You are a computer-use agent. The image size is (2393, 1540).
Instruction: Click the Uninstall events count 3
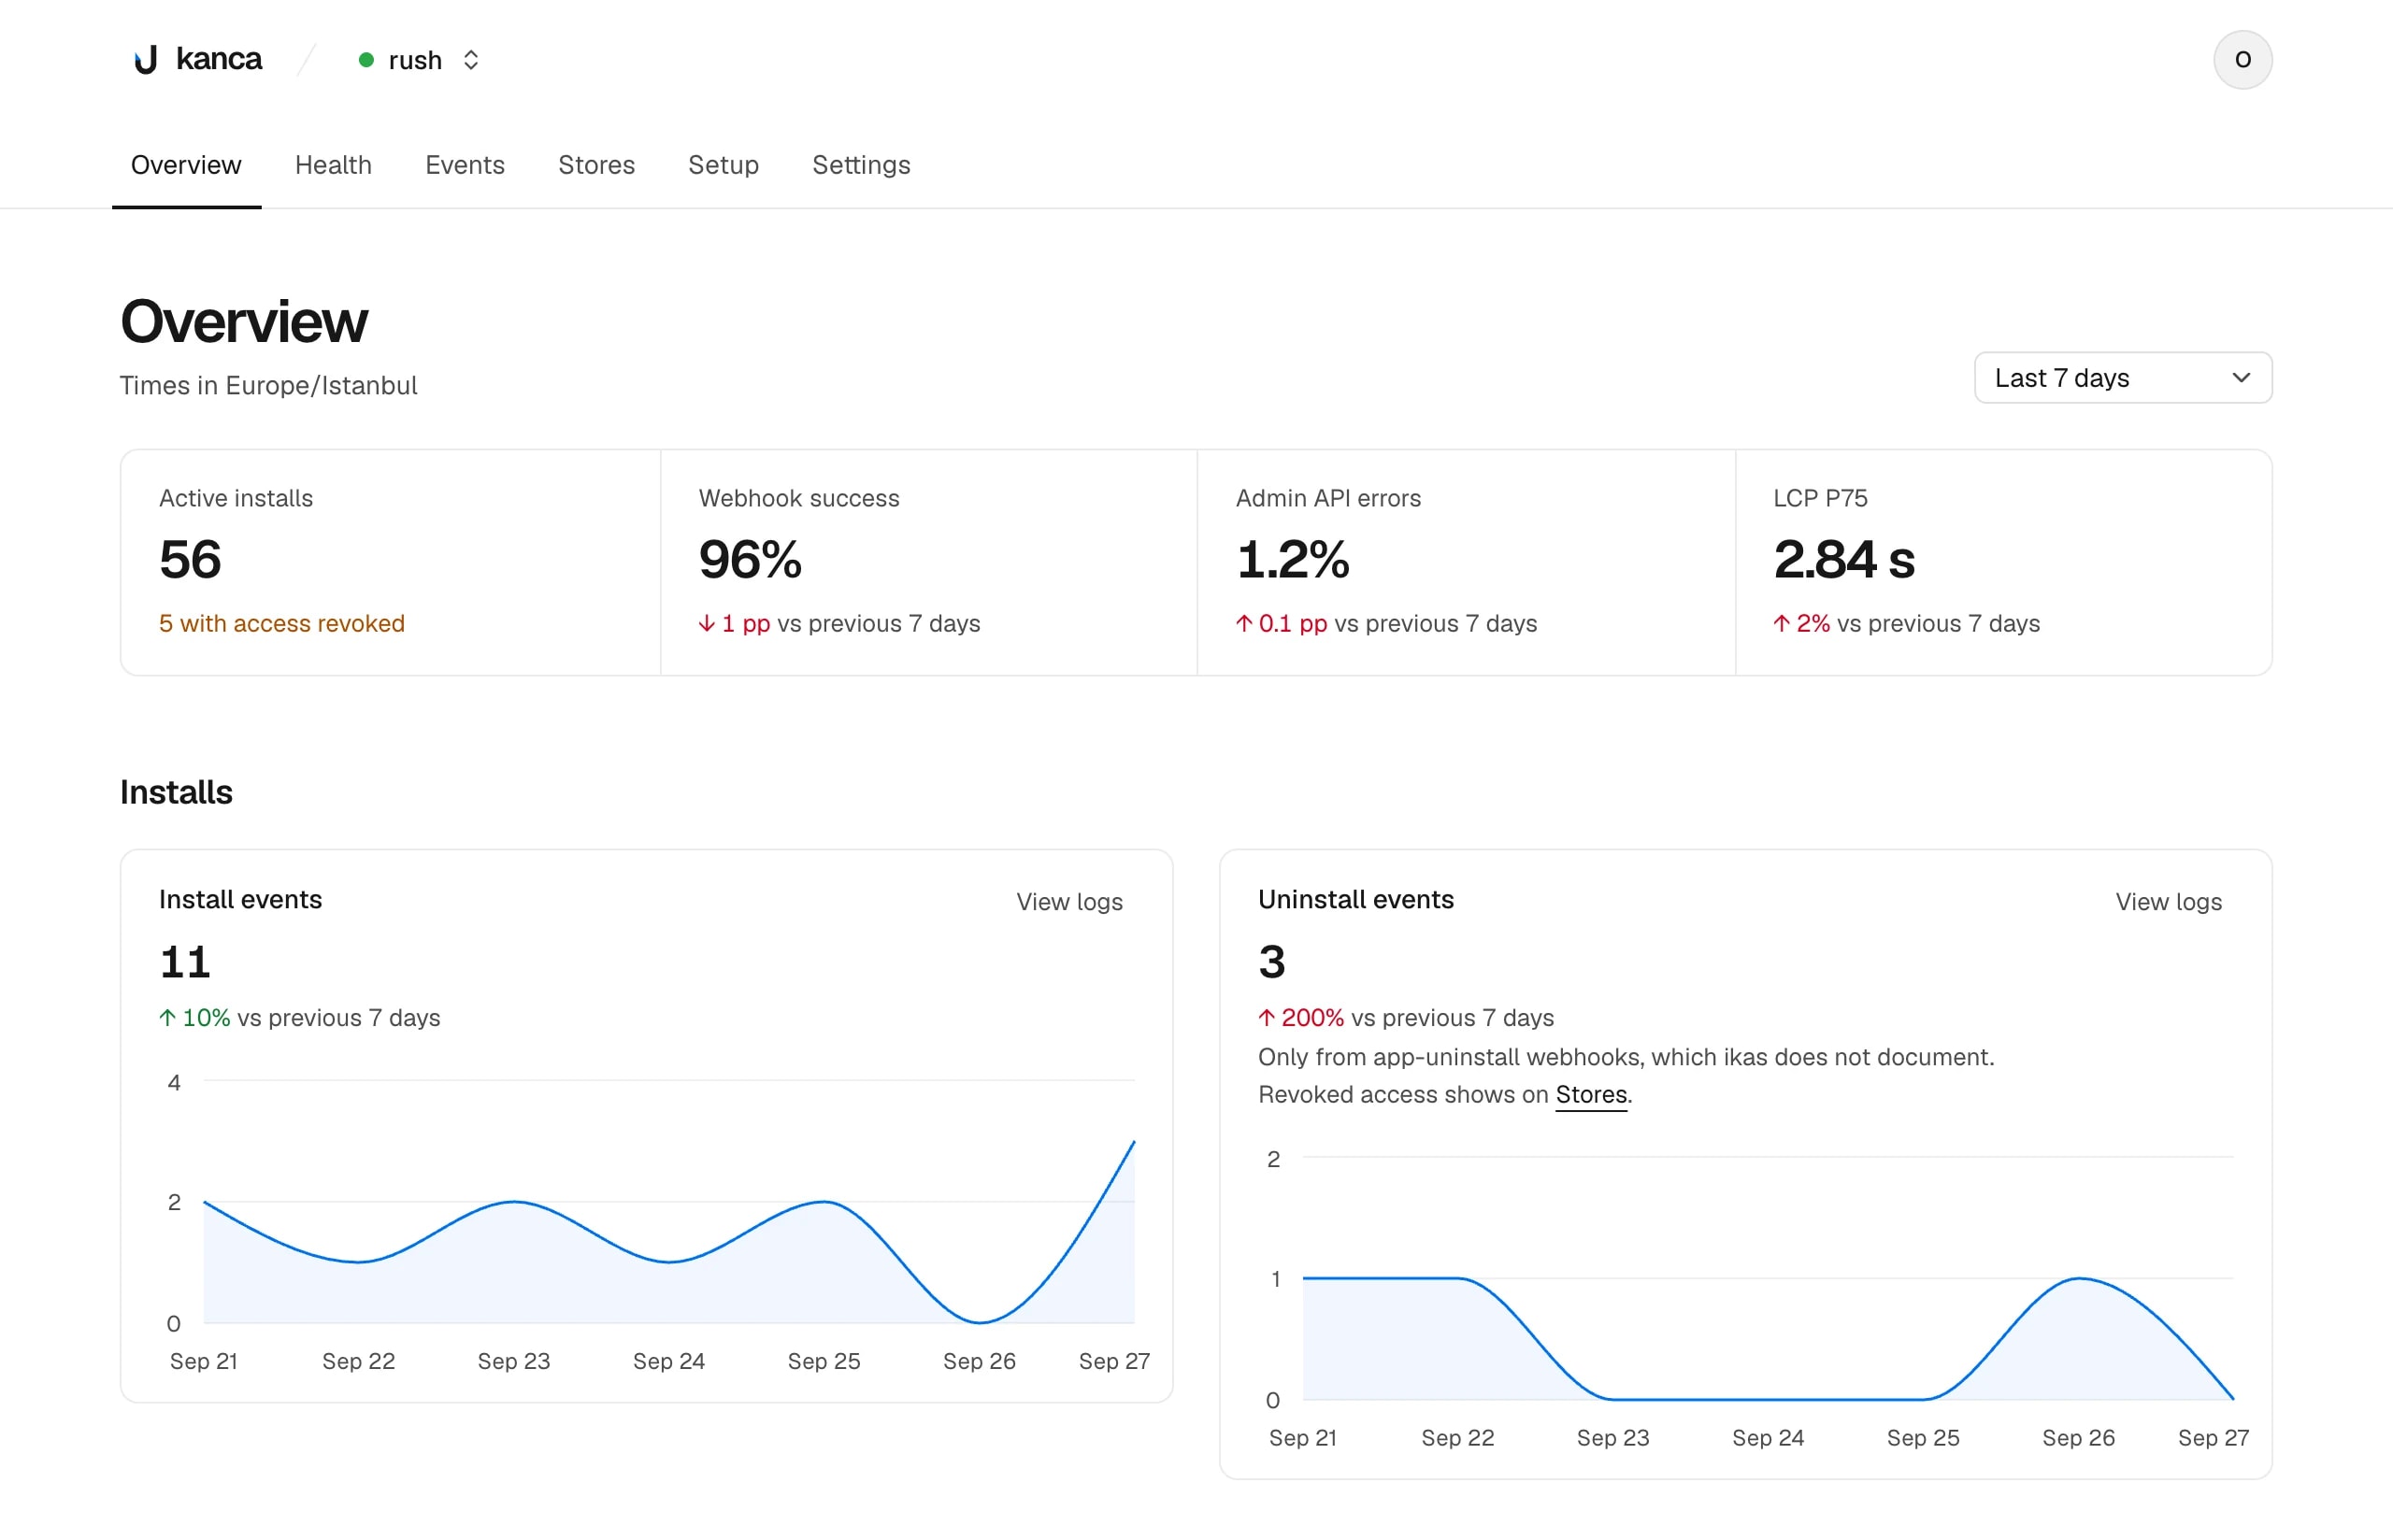click(1272, 962)
